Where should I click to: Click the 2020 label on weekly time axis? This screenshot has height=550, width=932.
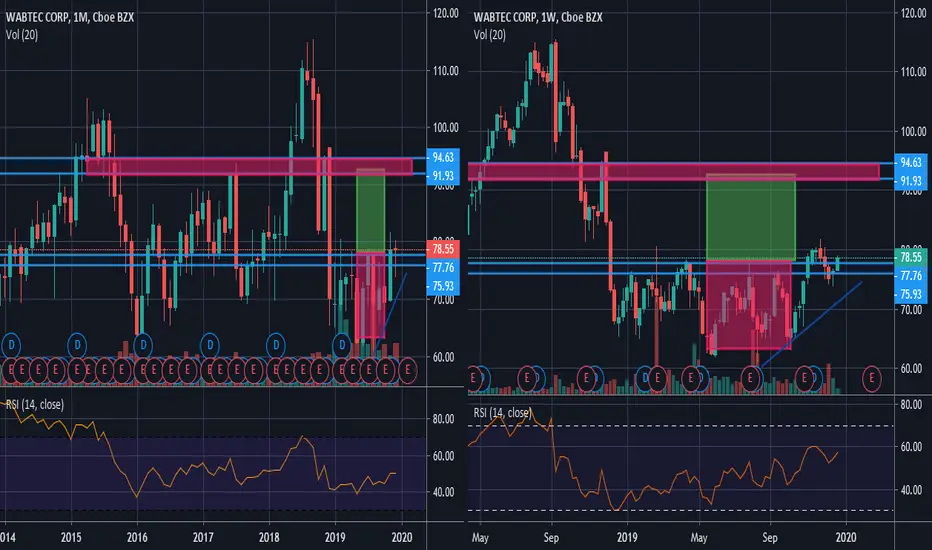click(x=846, y=538)
